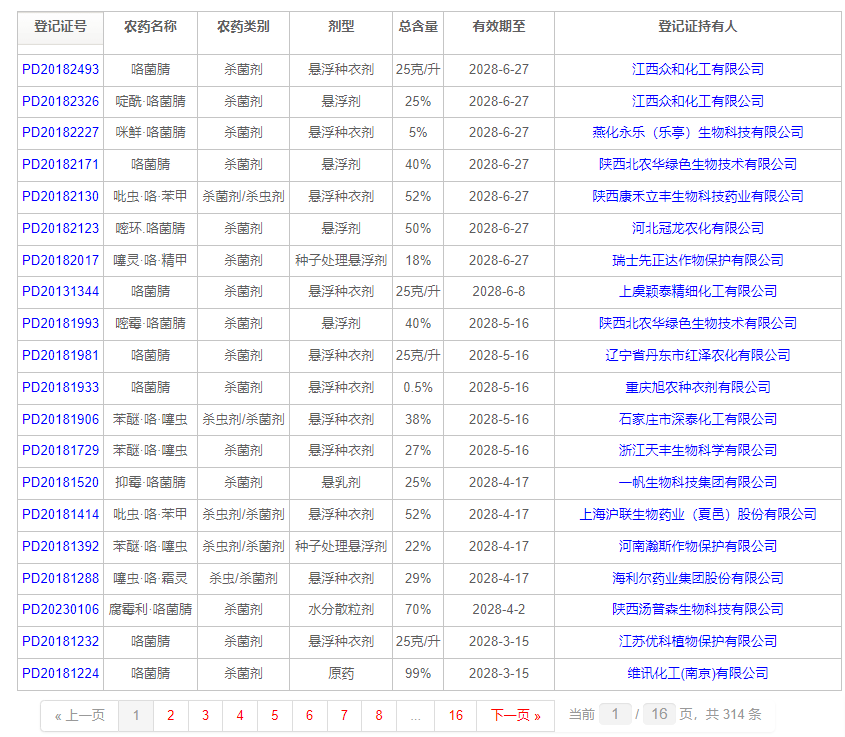The height and width of the screenshot is (737, 845).
Task: Open 江西众和化工有限公司 in the PD20182326 row
Action: [x=698, y=101]
